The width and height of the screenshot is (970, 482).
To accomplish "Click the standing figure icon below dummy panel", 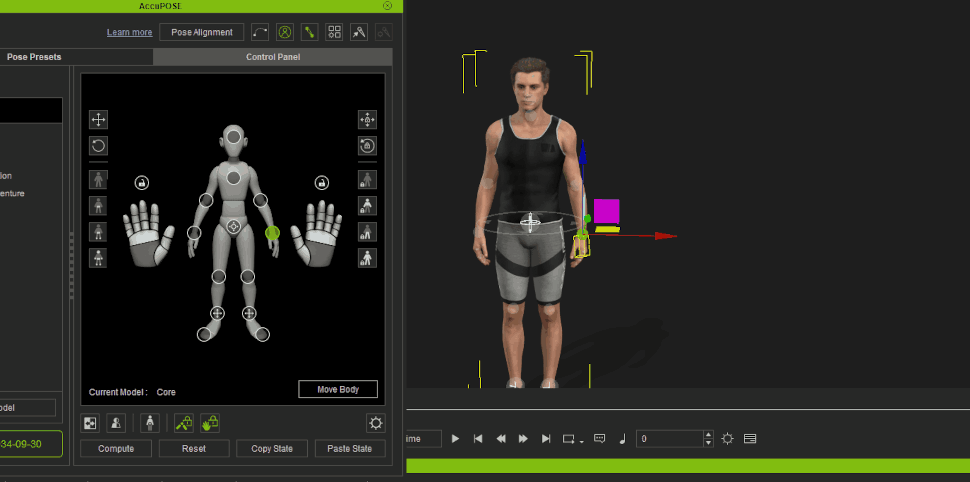I will [149, 423].
